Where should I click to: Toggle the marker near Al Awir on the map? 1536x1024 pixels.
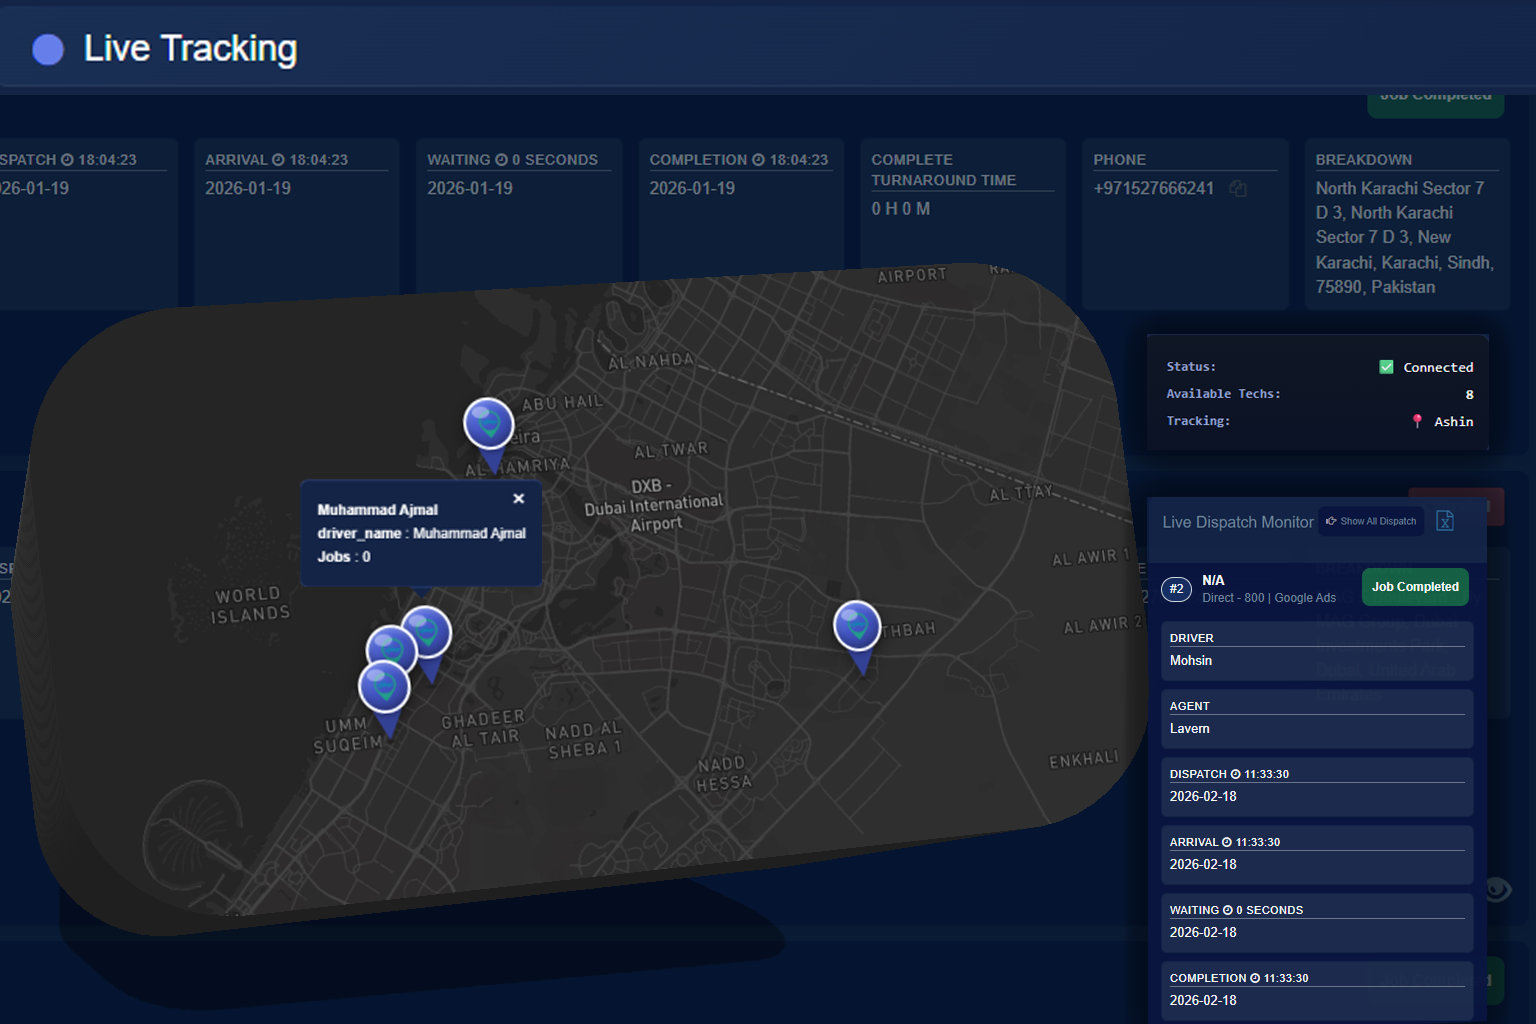pos(856,628)
